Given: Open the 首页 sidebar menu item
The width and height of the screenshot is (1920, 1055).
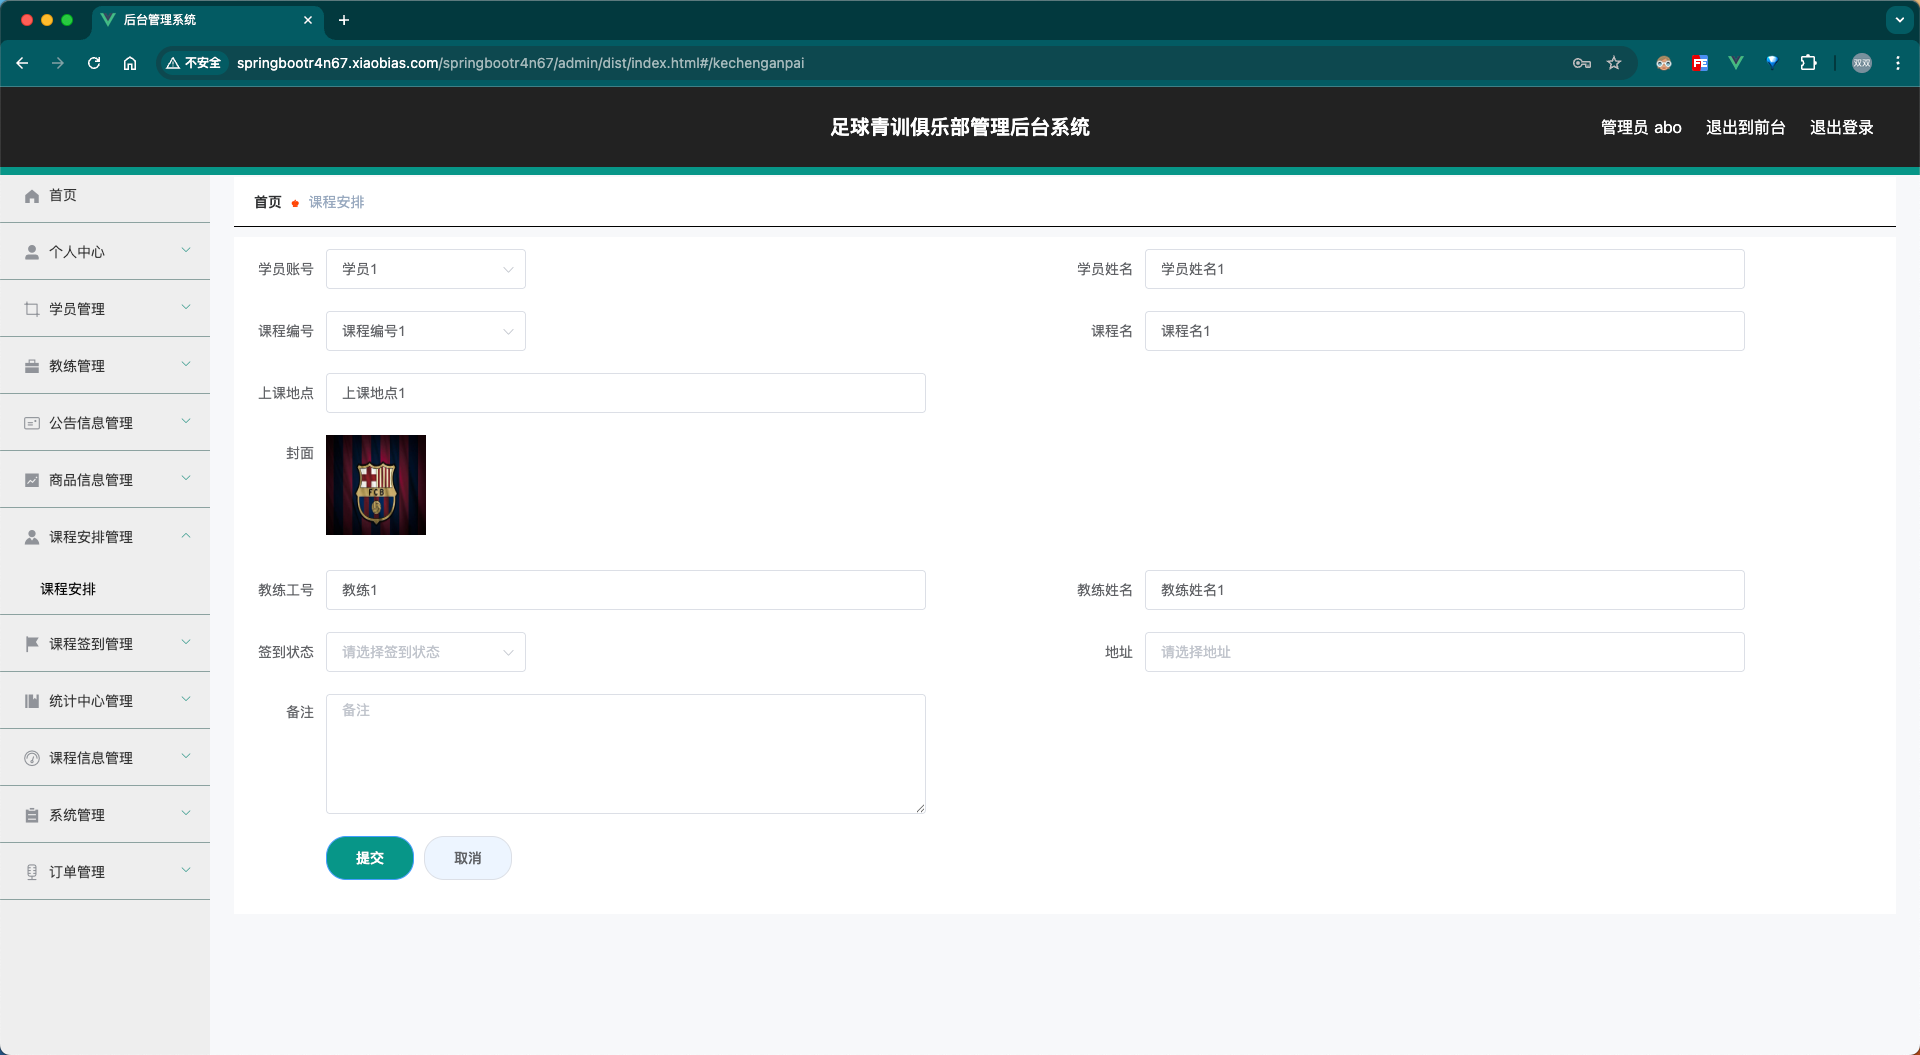Looking at the screenshot, I should [x=105, y=196].
